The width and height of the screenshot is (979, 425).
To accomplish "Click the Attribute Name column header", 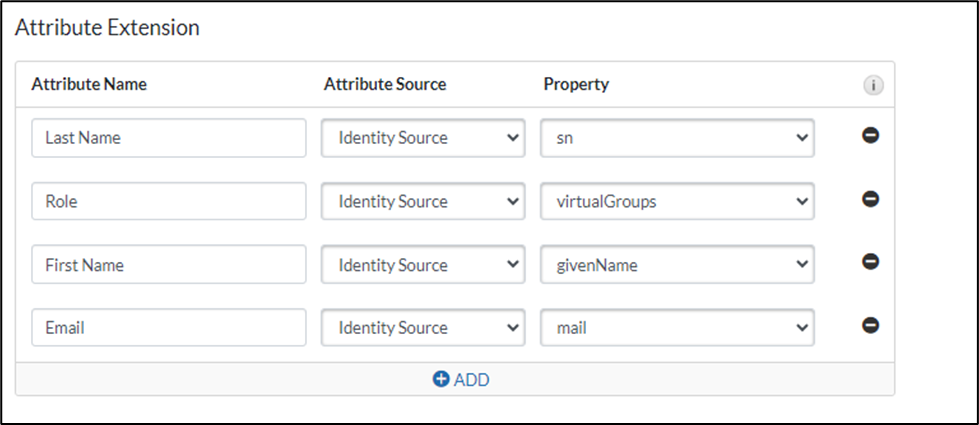I will tap(89, 85).
